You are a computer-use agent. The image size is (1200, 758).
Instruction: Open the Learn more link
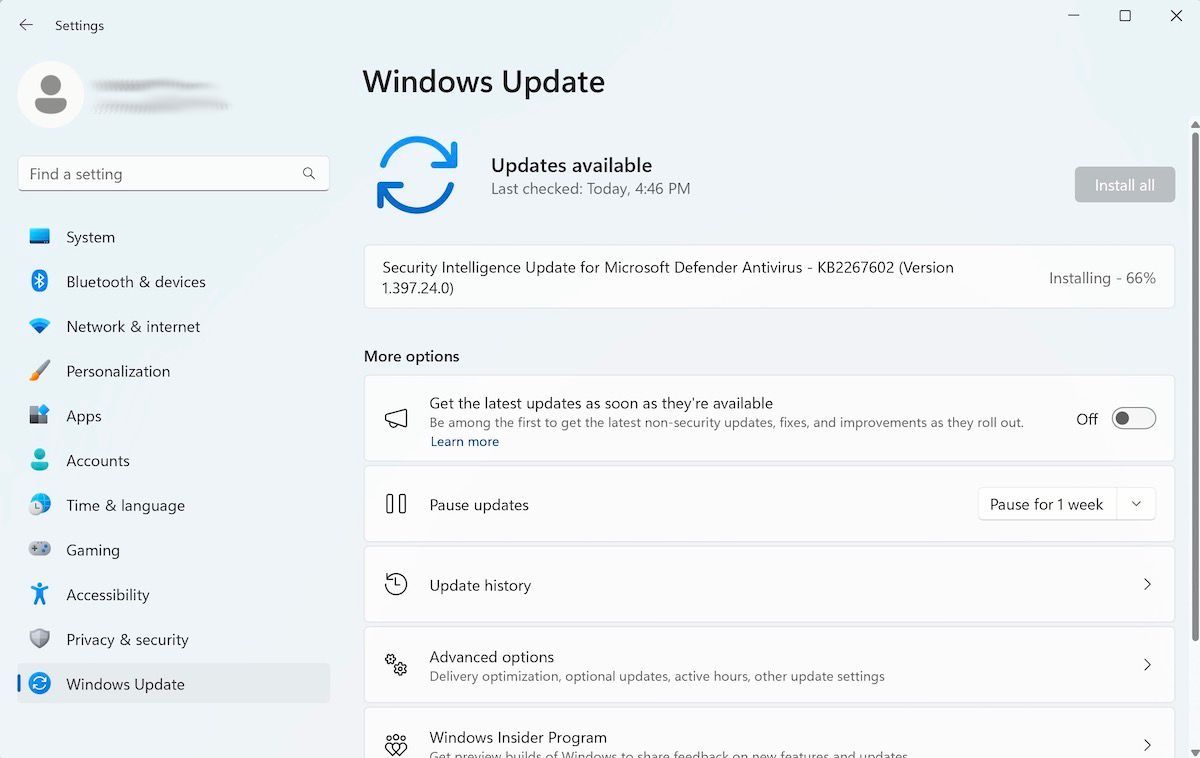click(x=464, y=441)
